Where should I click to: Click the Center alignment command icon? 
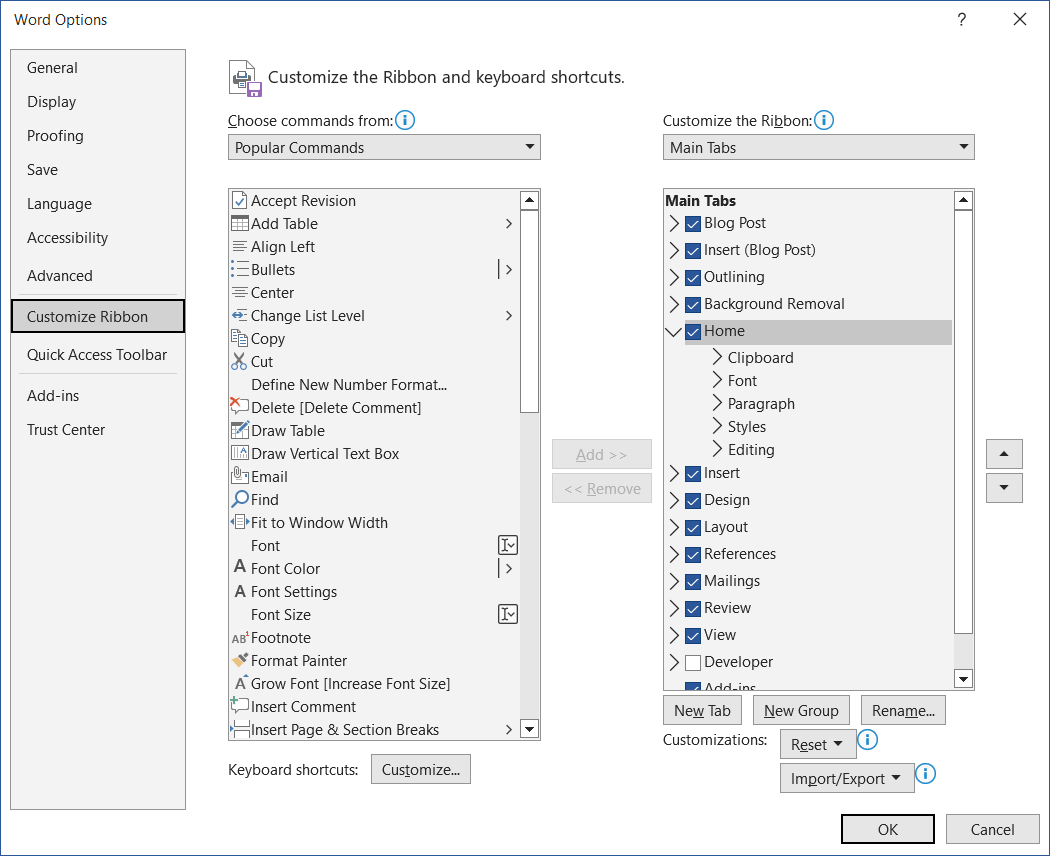click(239, 292)
